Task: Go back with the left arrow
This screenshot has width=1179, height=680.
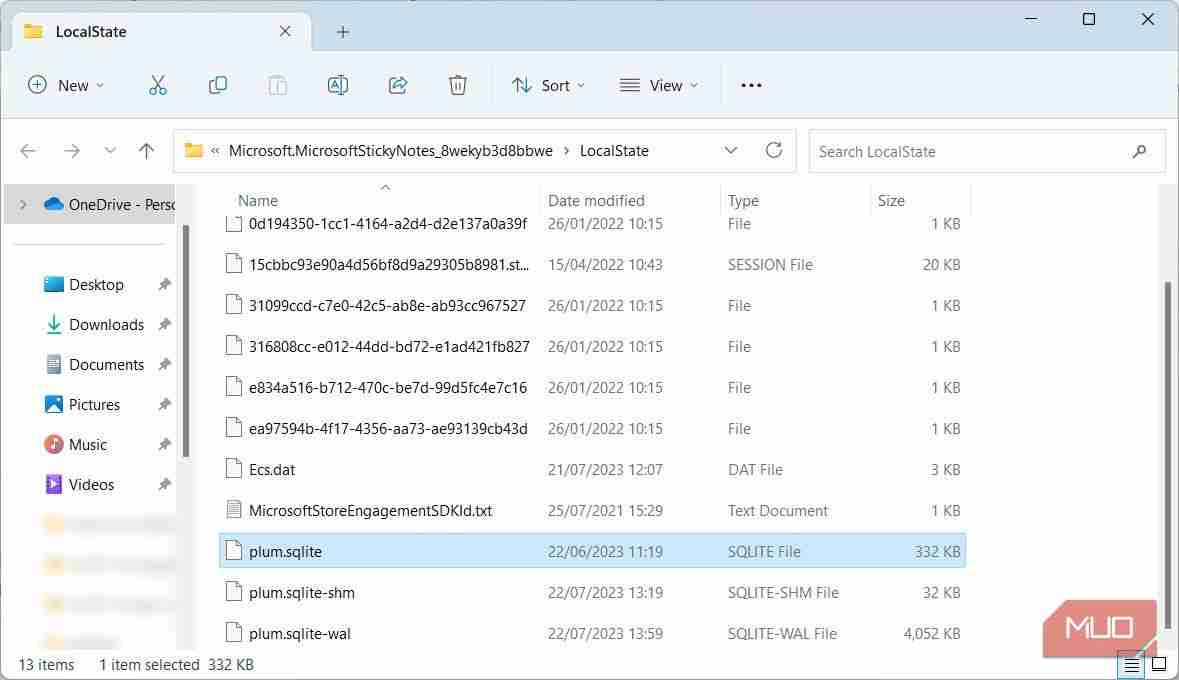Action: pos(29,151)
